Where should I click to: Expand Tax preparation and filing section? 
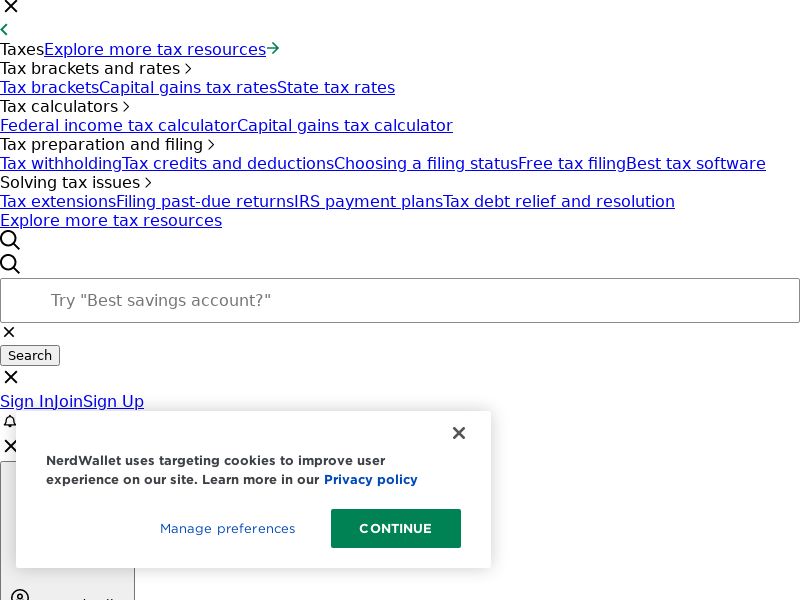(x=107, y=144)
